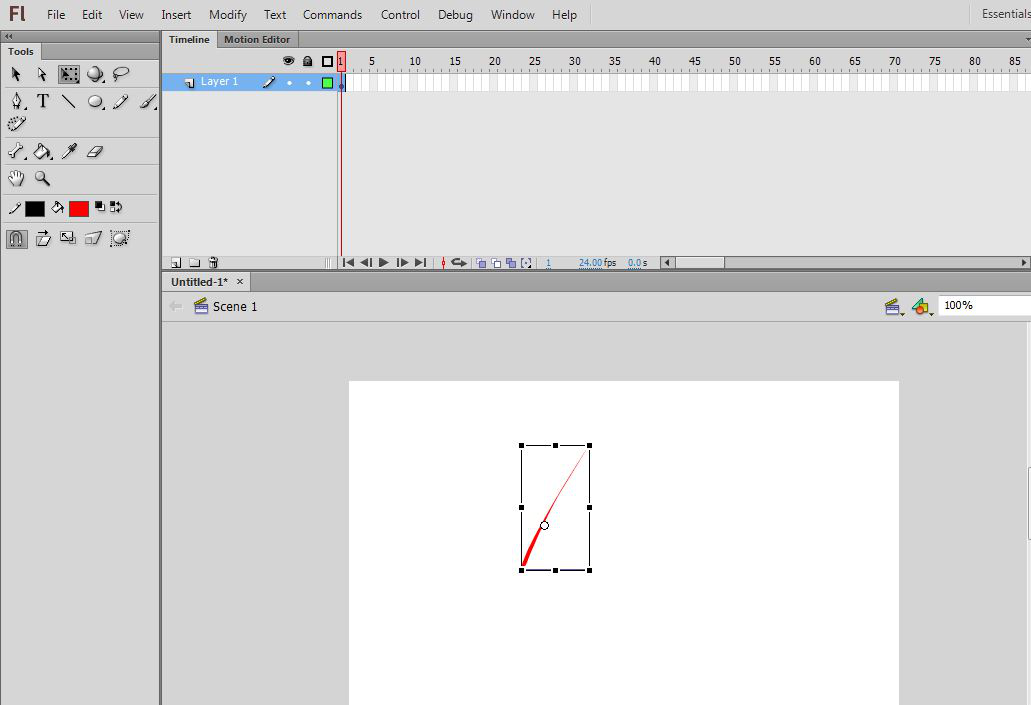This screenshot has height=705, width=1031.
Task: Toggle Layer 1 green outline square
Action: pyautogui.click(x=327, y=82)
